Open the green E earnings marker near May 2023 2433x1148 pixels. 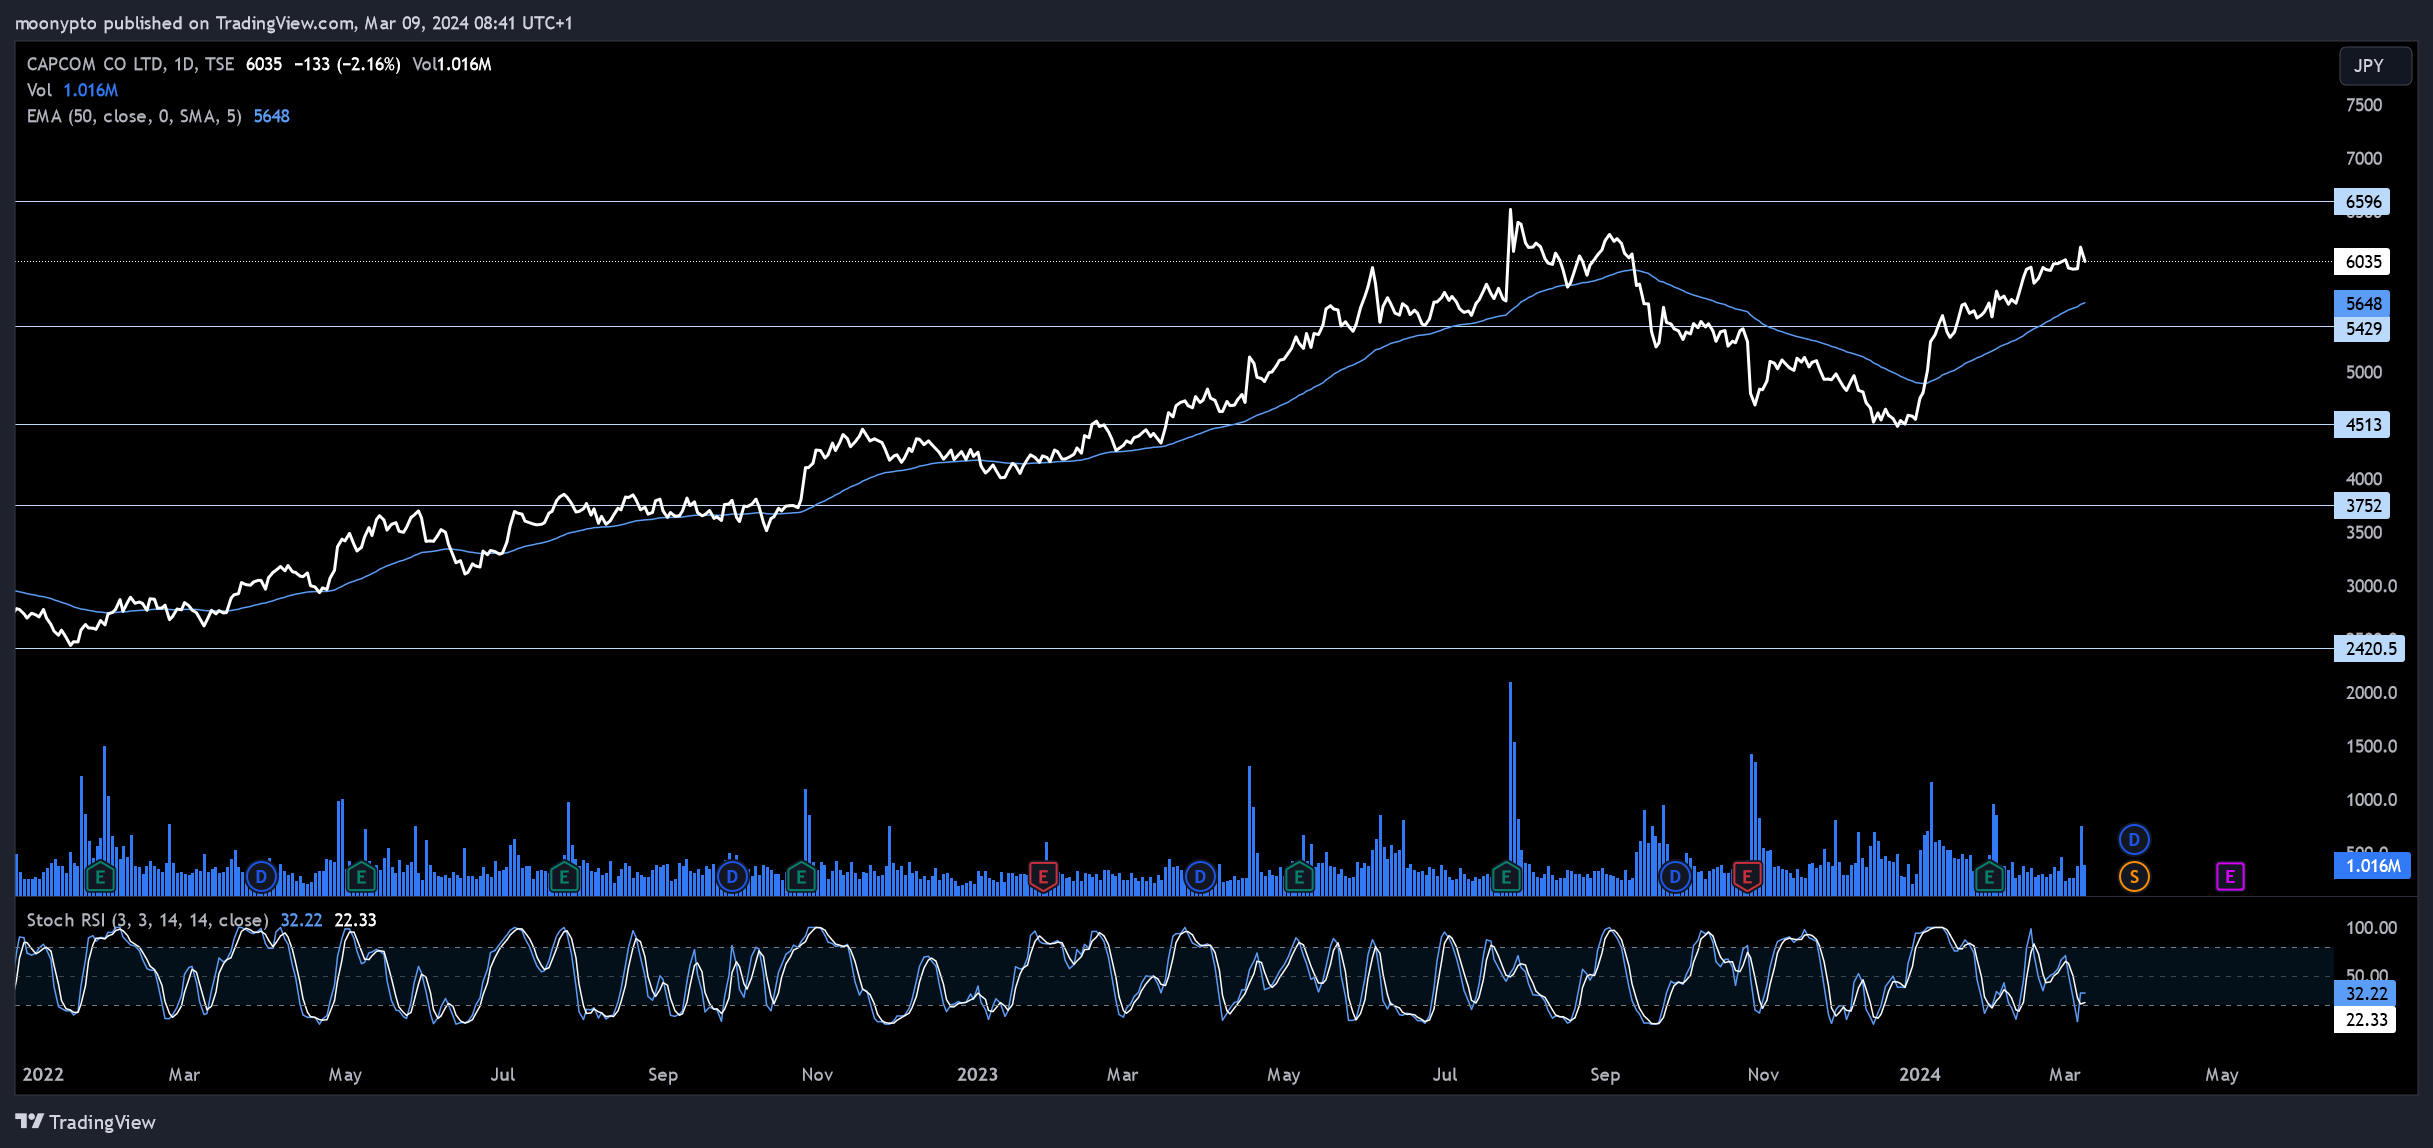coord(1299,877)
